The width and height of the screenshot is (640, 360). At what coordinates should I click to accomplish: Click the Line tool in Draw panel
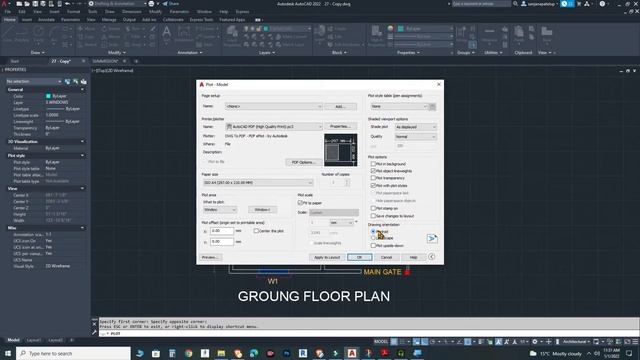coord(7,33)
